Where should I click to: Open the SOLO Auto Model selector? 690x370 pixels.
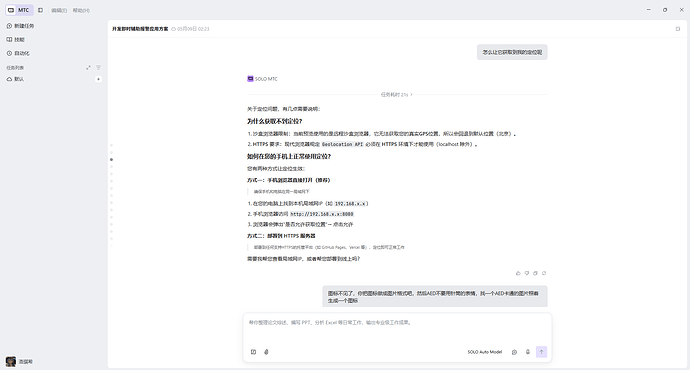coord(484,352)
